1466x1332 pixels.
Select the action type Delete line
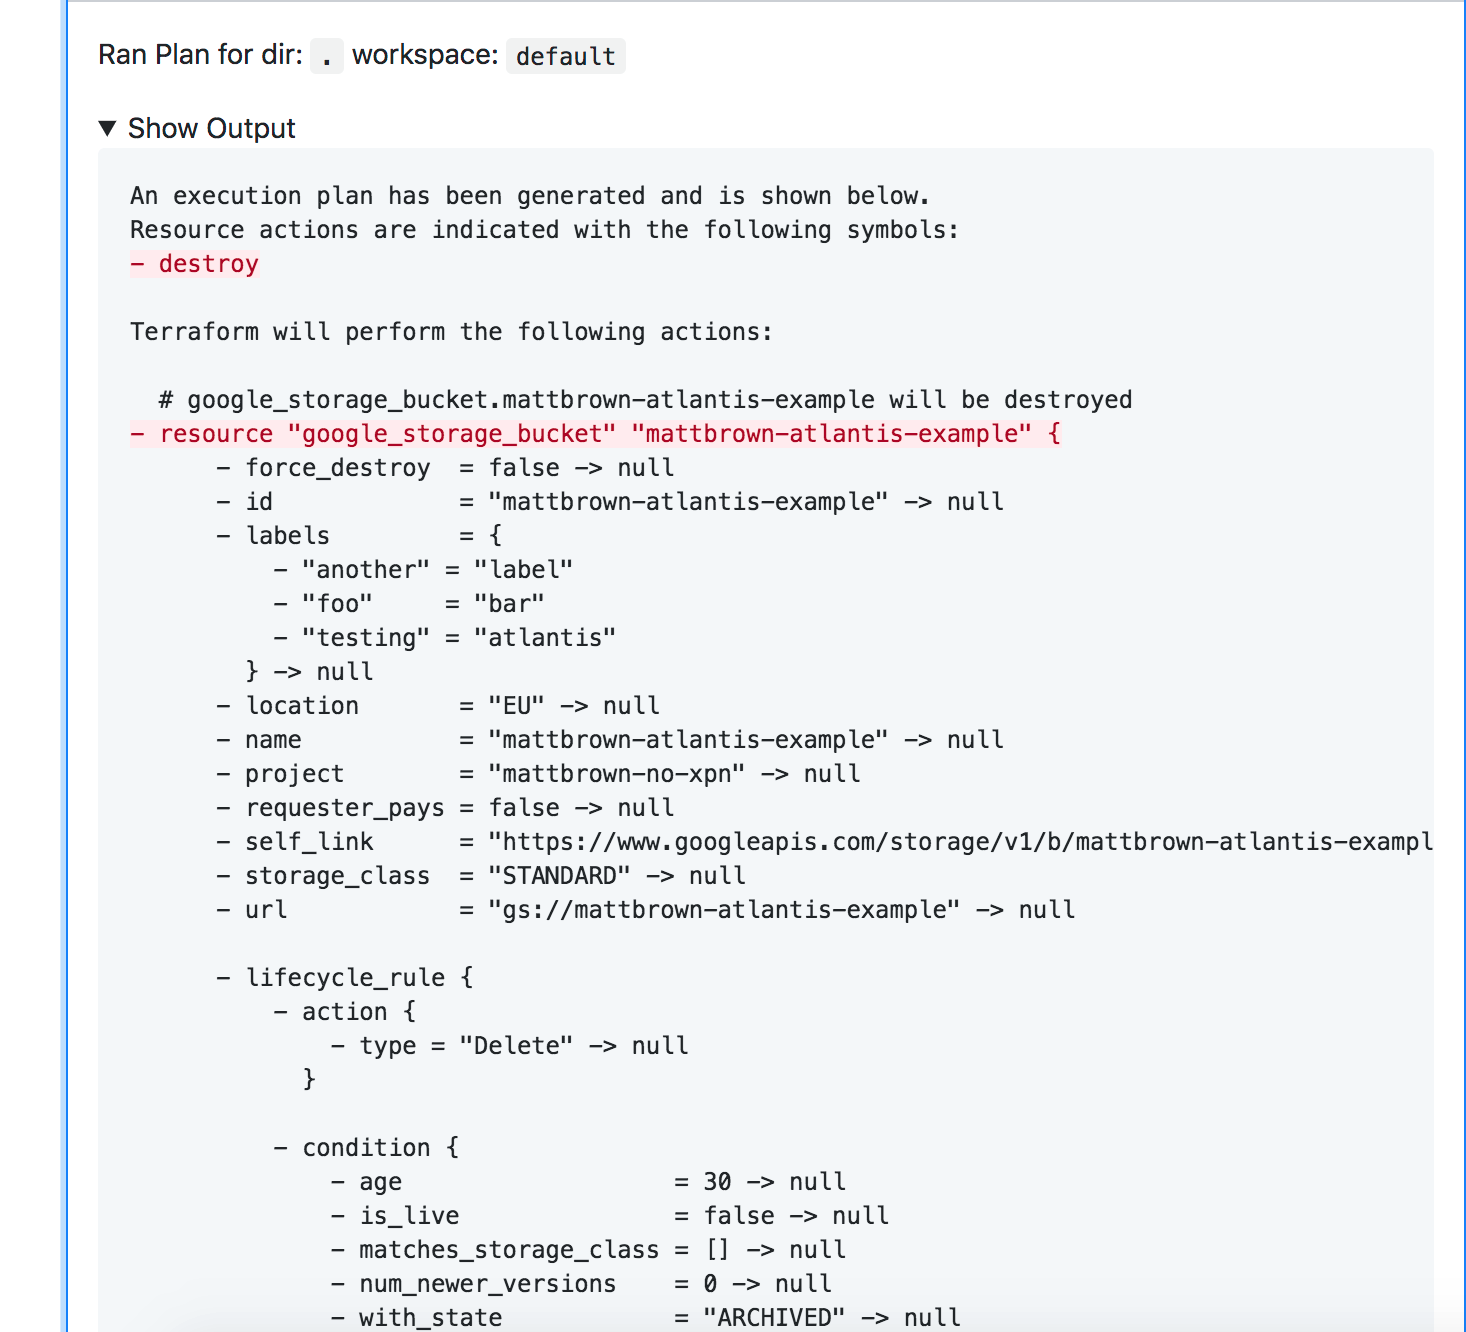tap(510, 1045)
